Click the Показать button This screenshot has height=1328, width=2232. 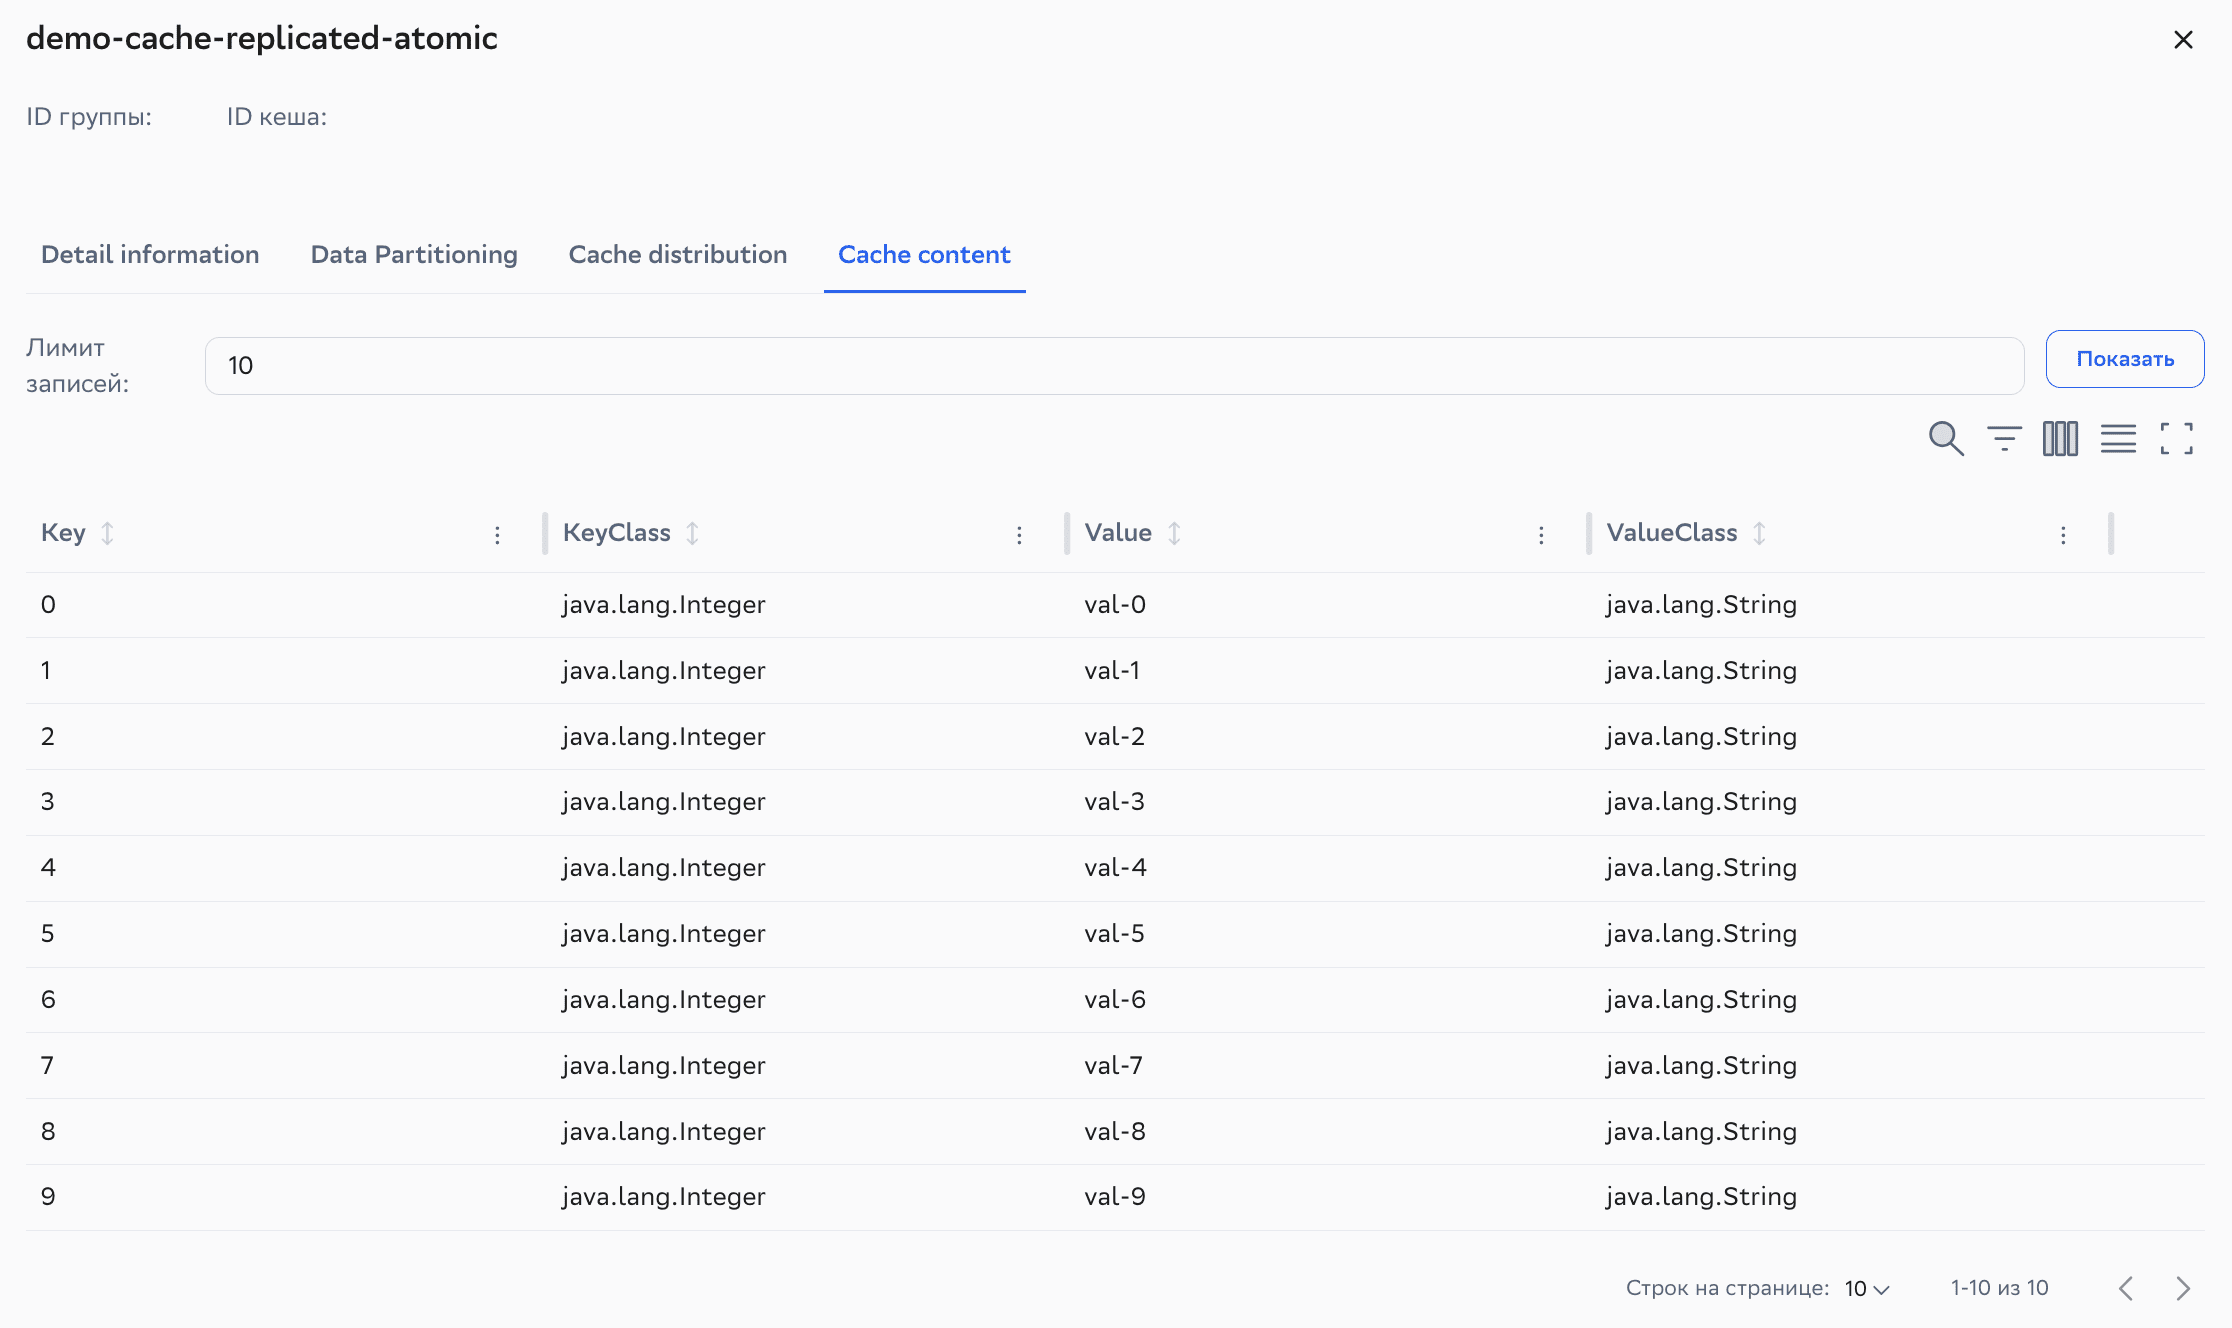(x=2124, y=359)
